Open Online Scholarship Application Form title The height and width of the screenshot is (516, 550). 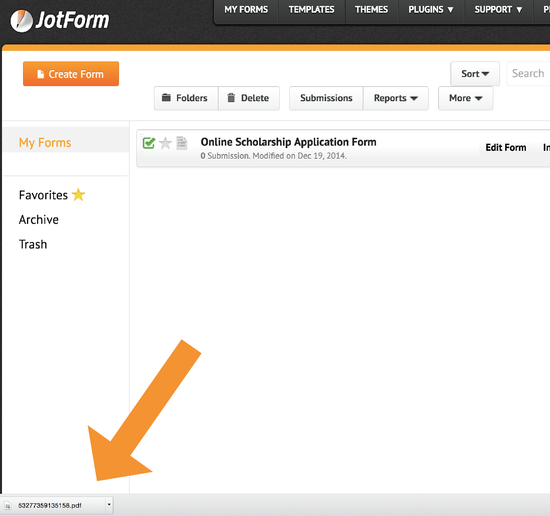(x=288, y=142)
